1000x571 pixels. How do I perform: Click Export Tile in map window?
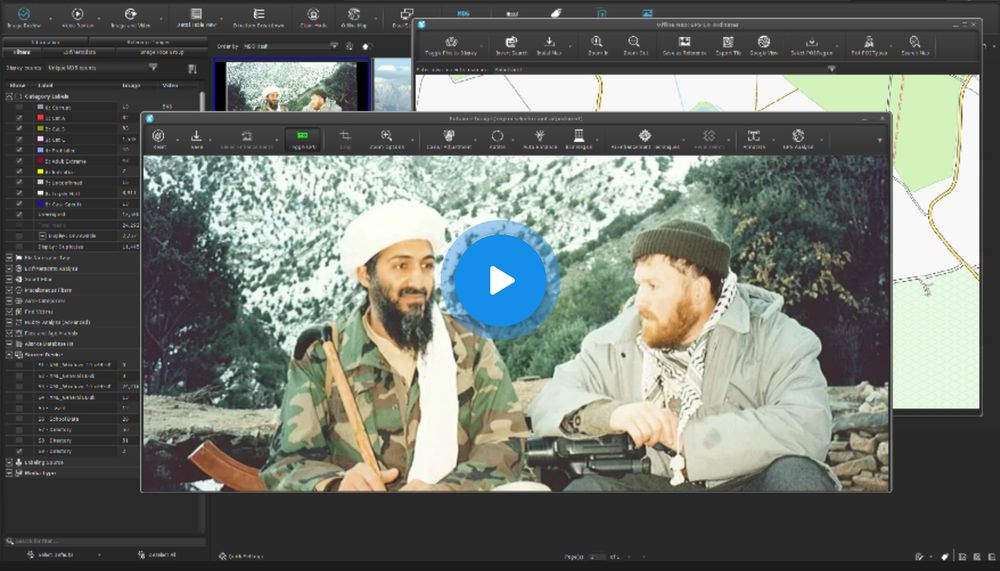point(728,46)
